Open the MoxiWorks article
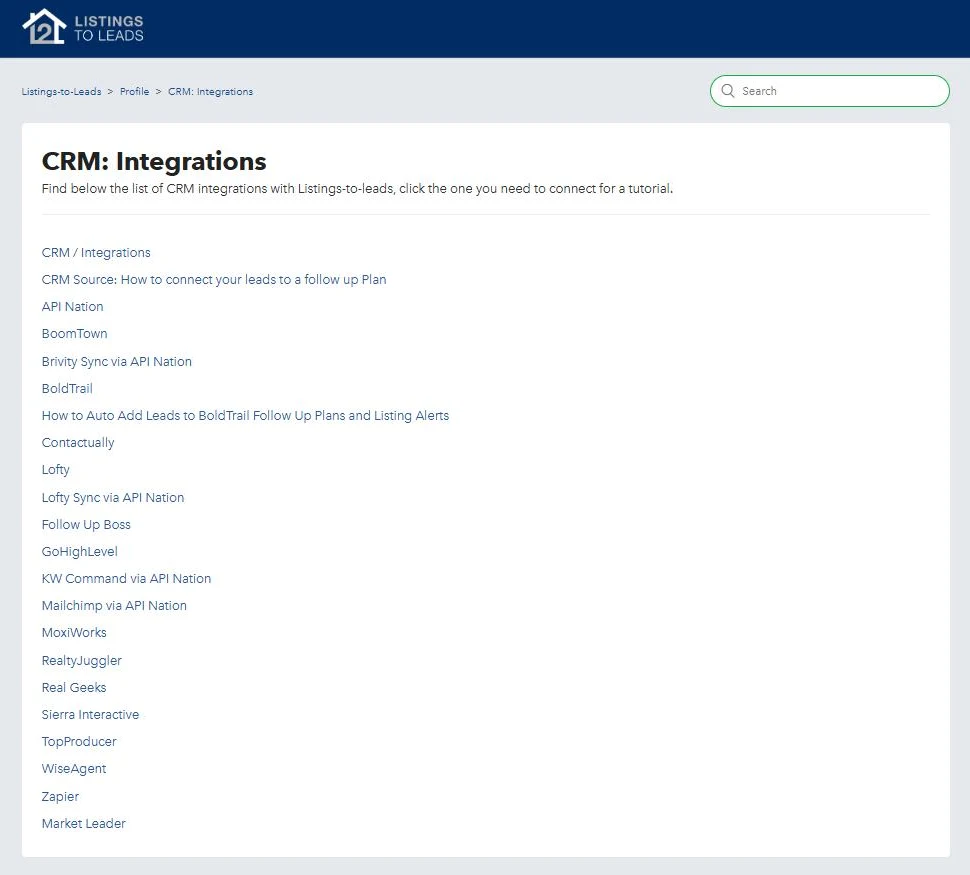 pyautogui.click(x=74, y=632)
